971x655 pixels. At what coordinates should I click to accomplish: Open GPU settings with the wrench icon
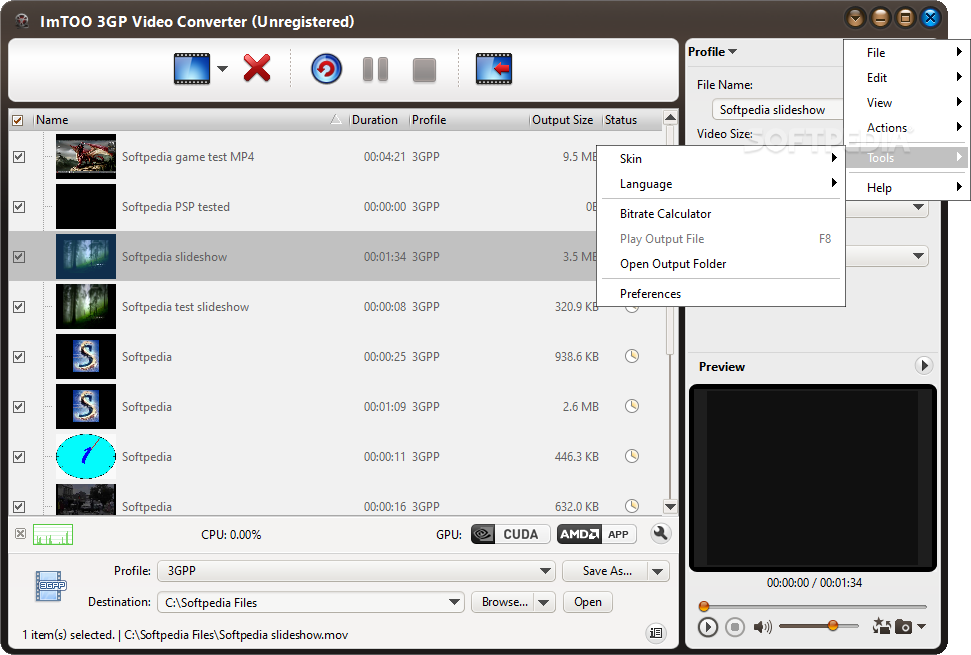(661, 534)
